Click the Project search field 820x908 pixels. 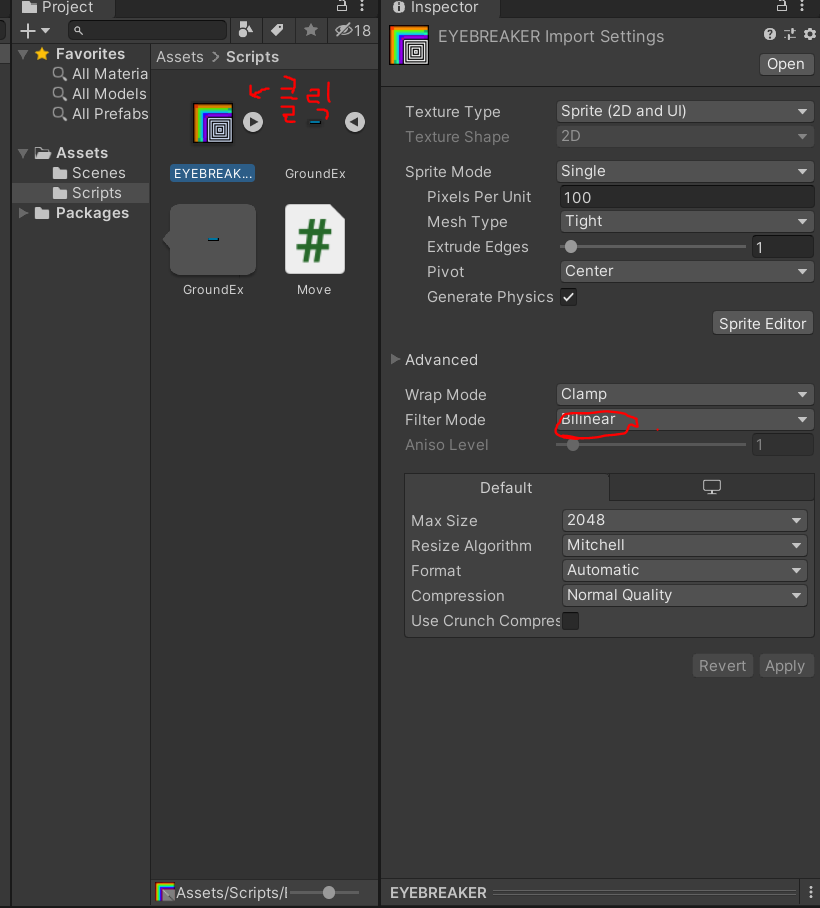(x=148, y=30)
